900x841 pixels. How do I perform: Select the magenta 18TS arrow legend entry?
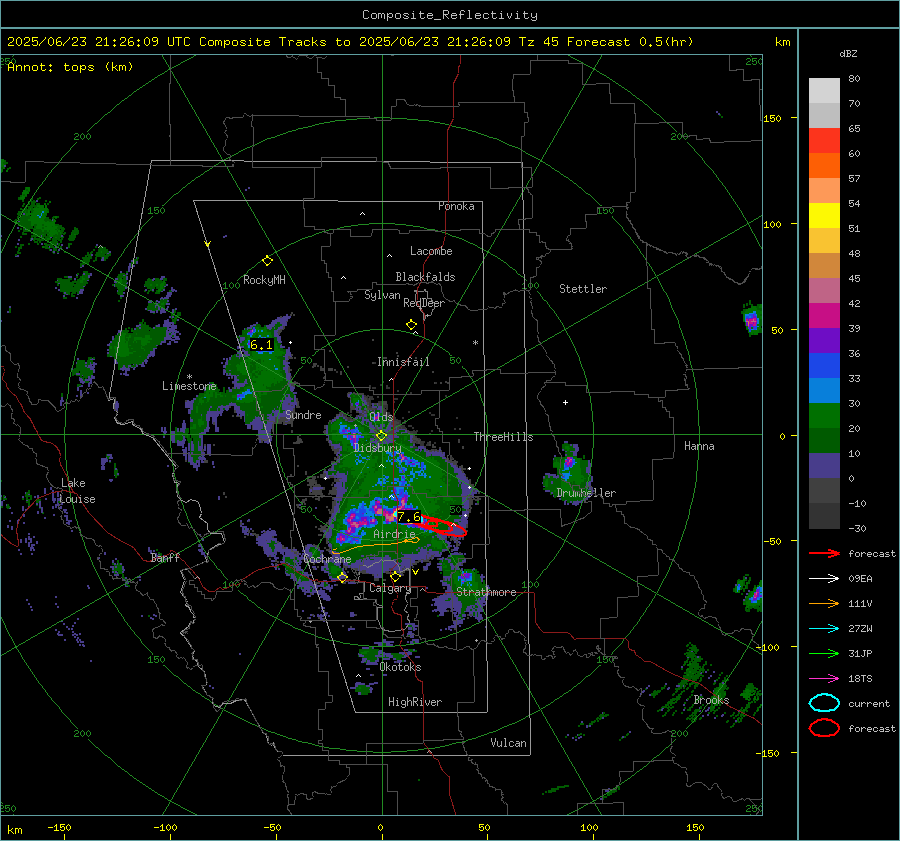pos(824,679)
